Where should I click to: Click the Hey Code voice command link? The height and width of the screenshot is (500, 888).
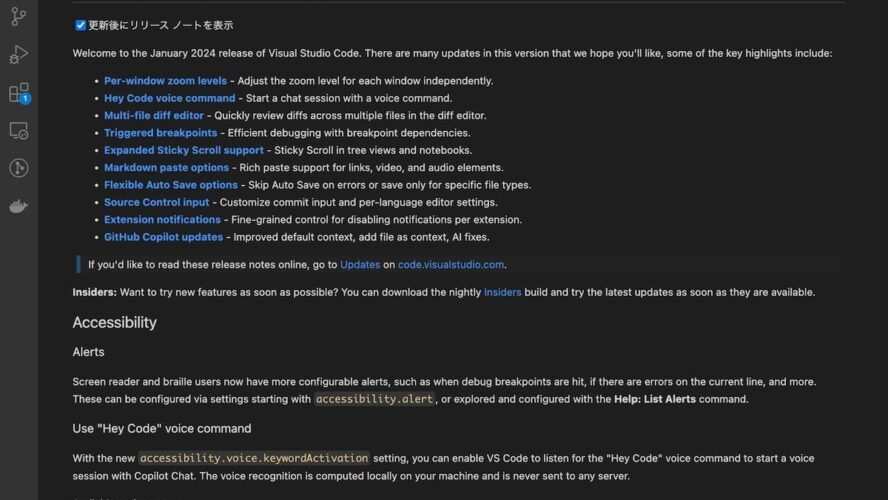click(x=169, y=98)
